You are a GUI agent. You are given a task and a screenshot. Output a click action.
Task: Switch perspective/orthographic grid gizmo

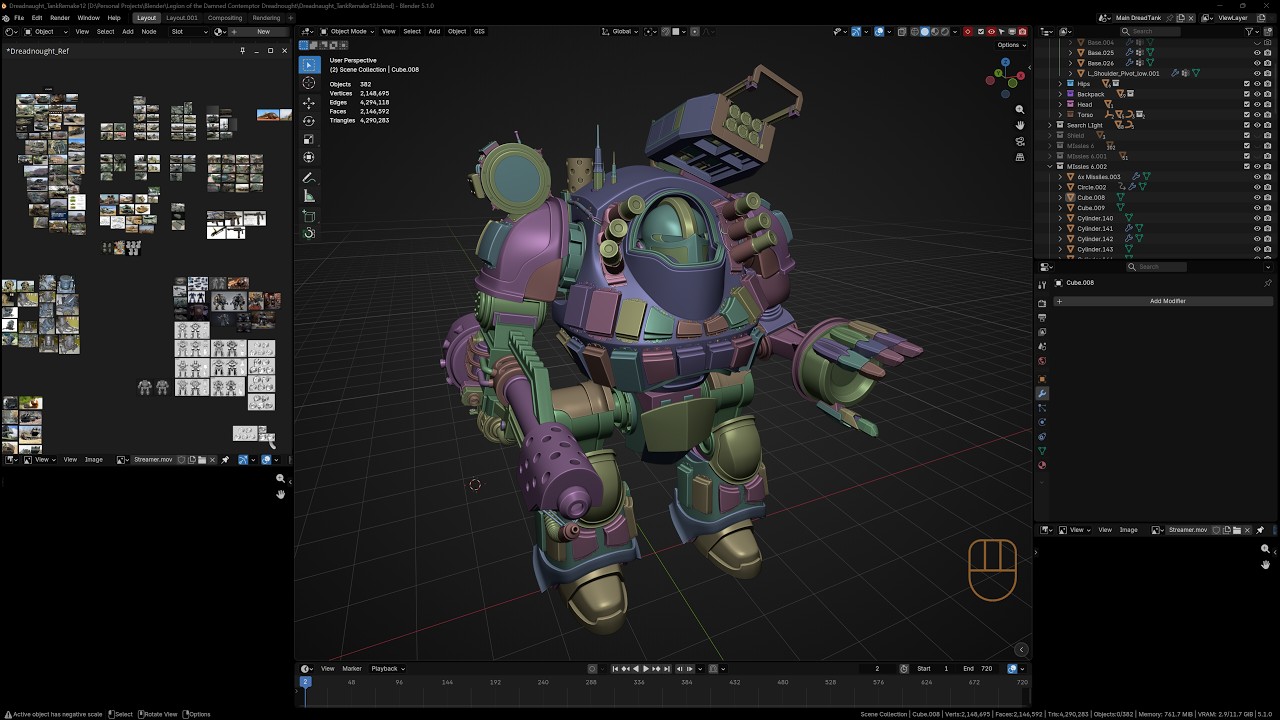[x=1020, y=157]
